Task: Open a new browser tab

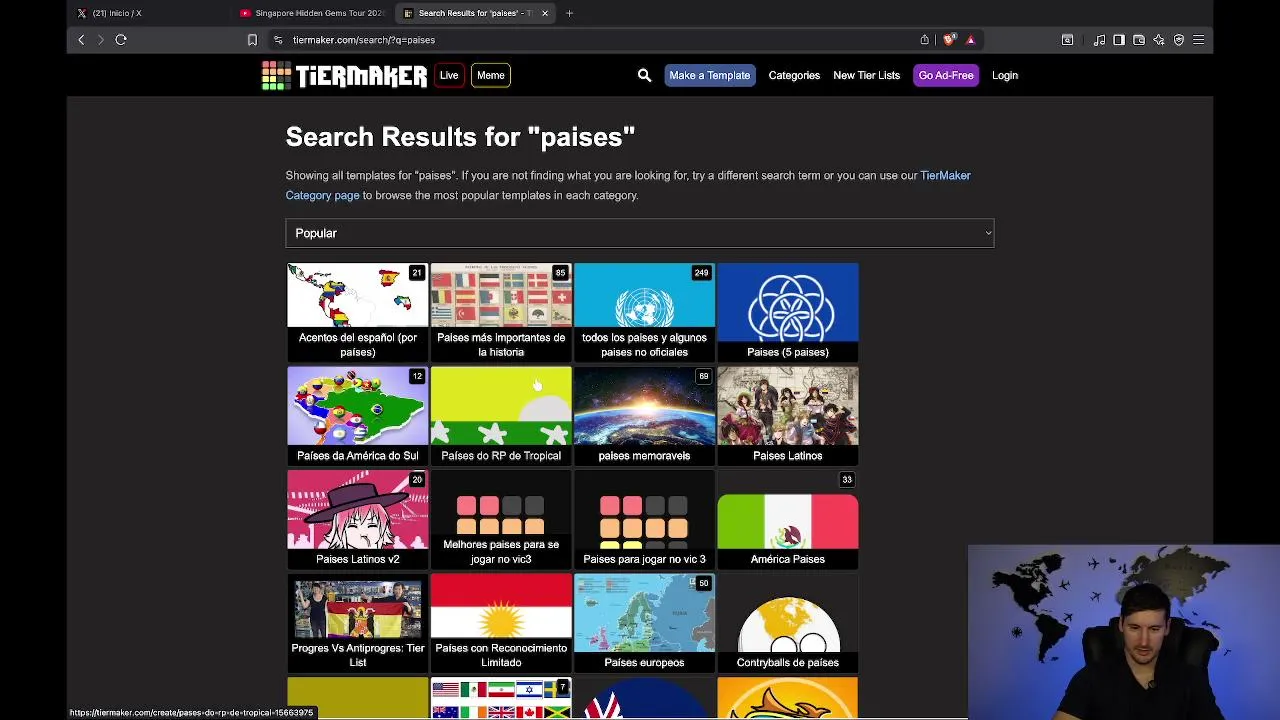Action: click(569, 13)
